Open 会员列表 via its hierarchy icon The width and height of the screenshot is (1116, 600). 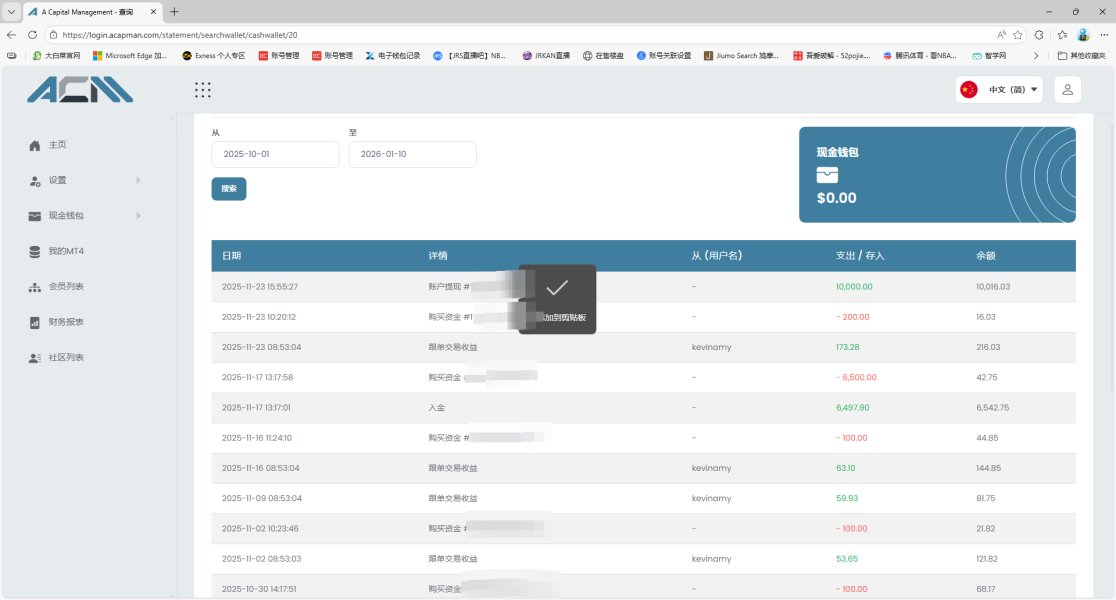[x=35, y=287]
